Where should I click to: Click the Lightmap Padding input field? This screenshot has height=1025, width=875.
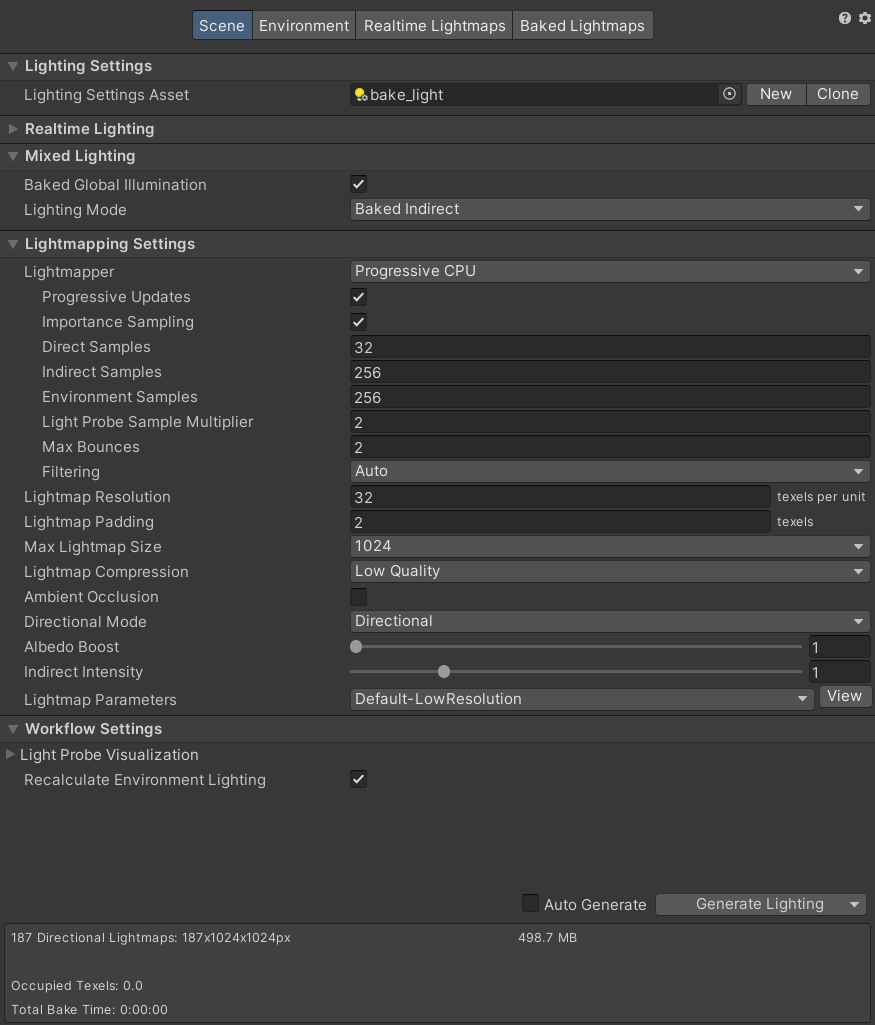tap(560, 522)
